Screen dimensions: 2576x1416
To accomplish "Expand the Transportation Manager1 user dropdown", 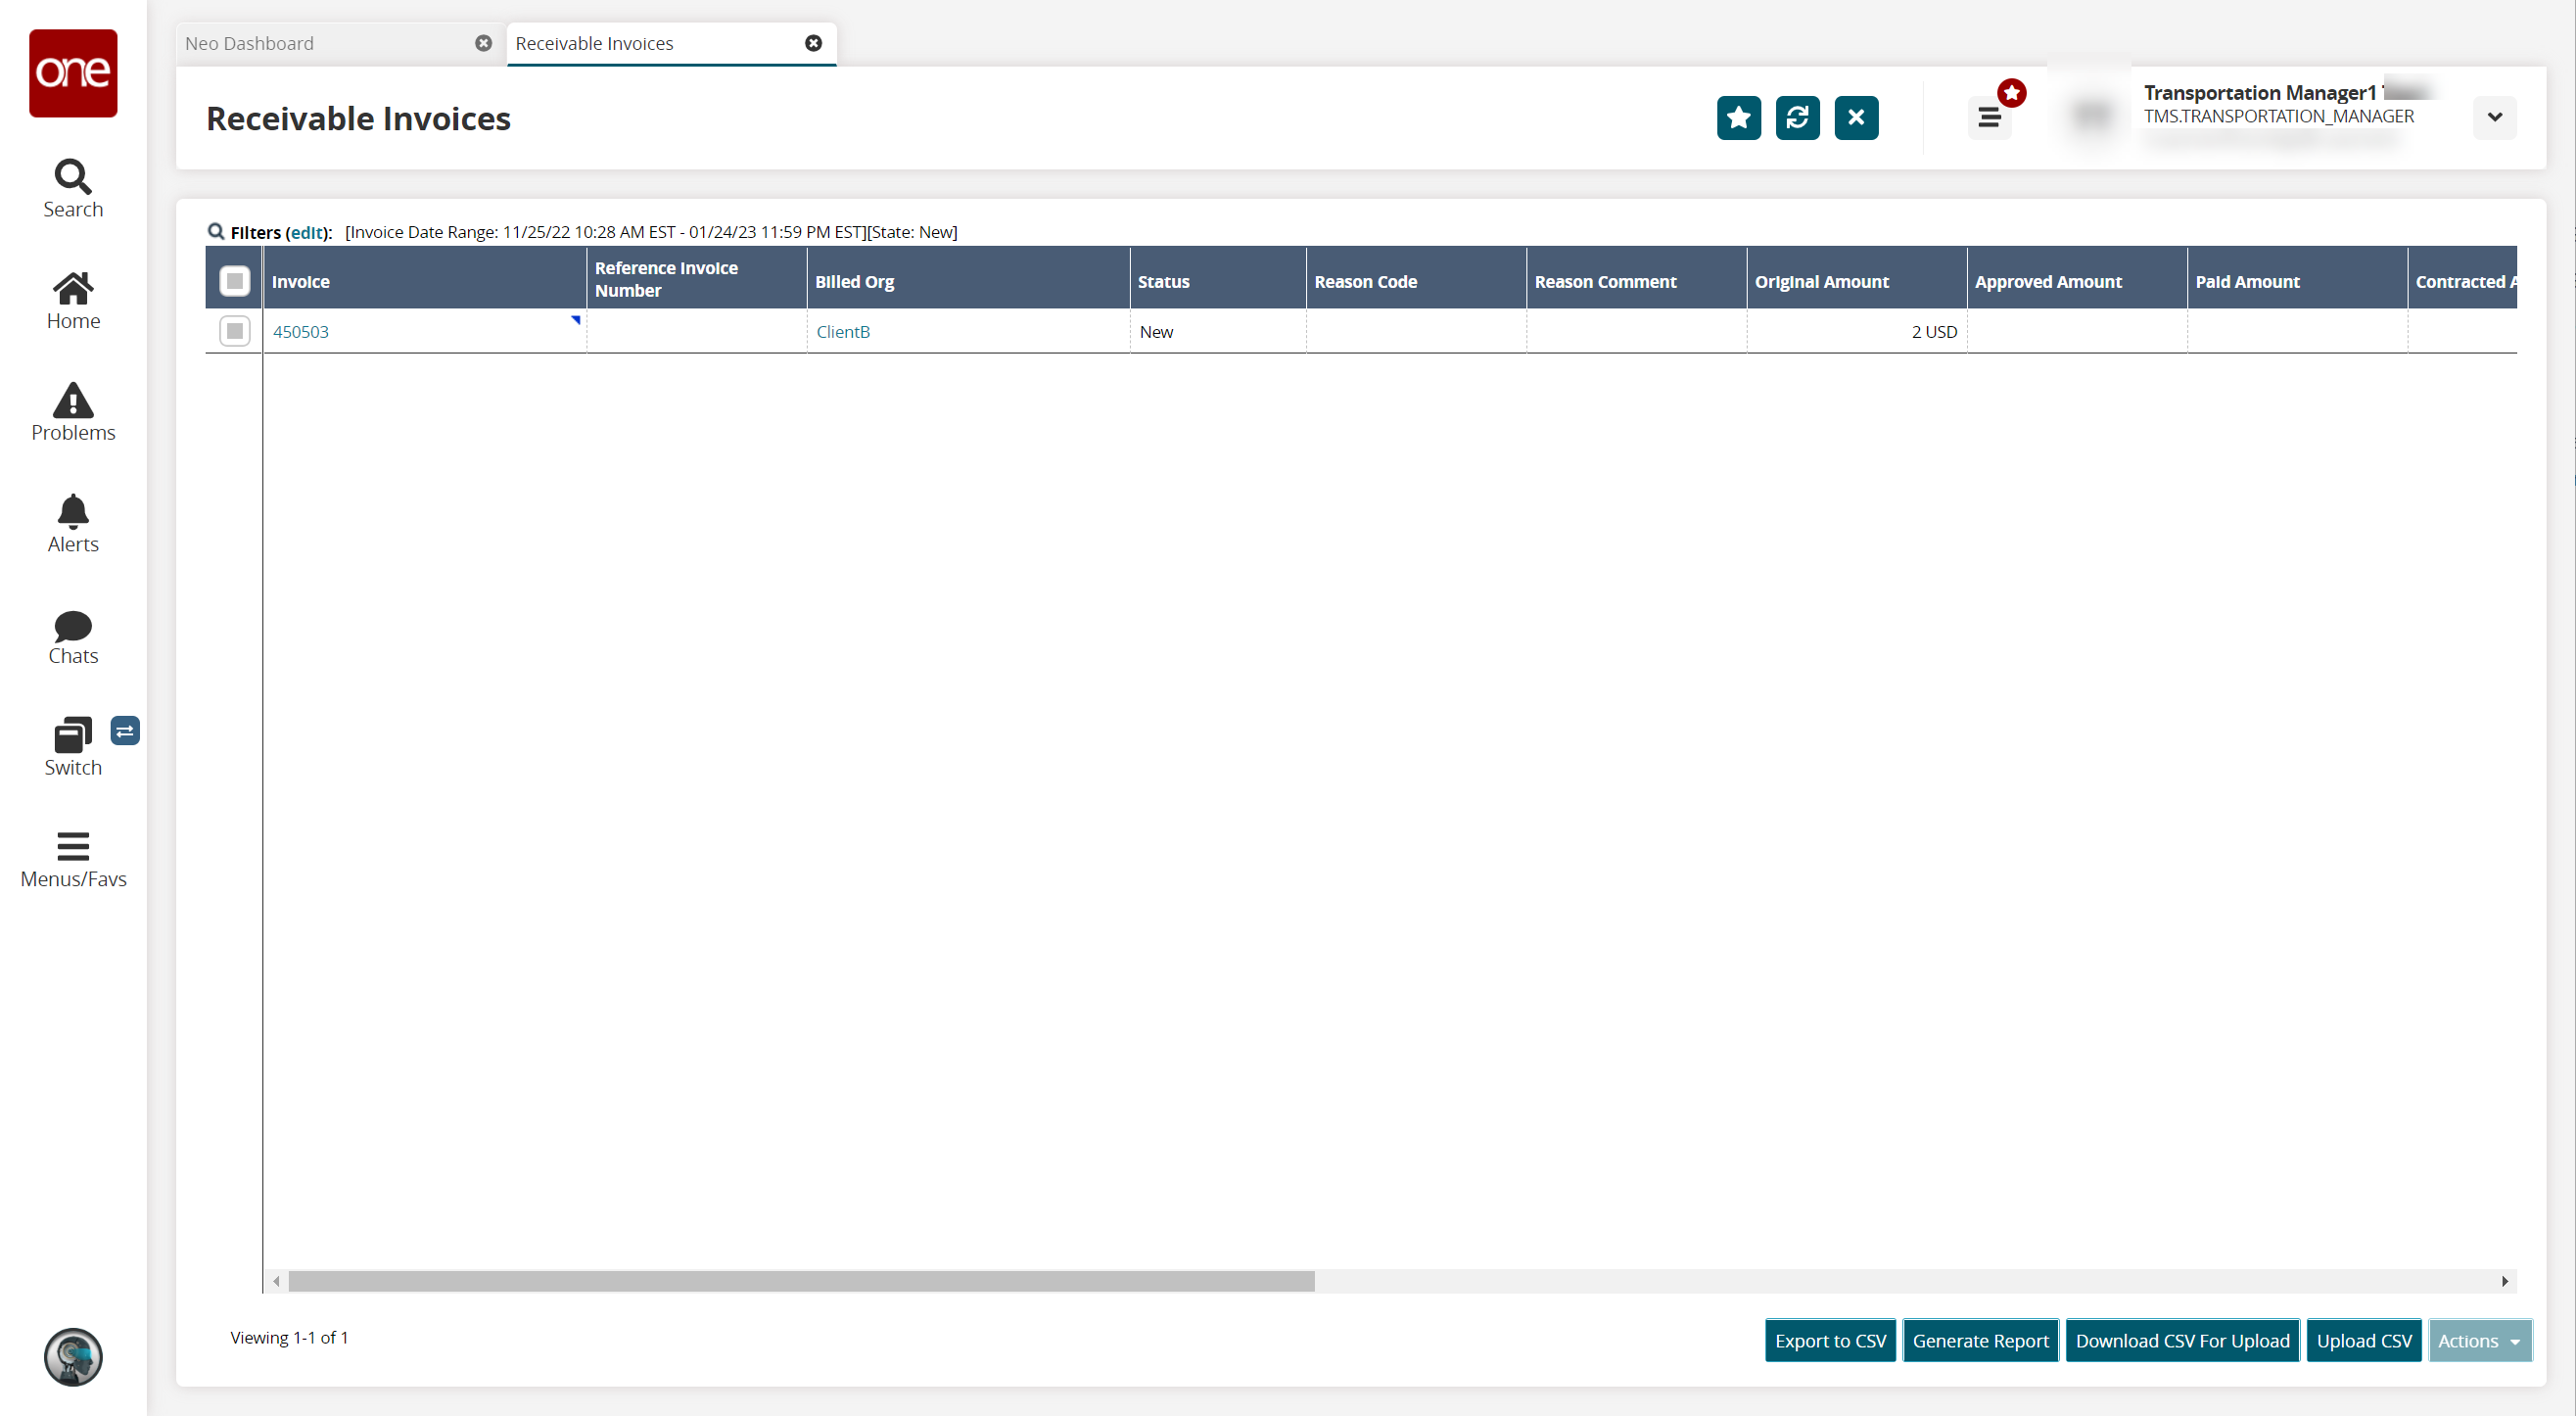I will (2496, 117).
